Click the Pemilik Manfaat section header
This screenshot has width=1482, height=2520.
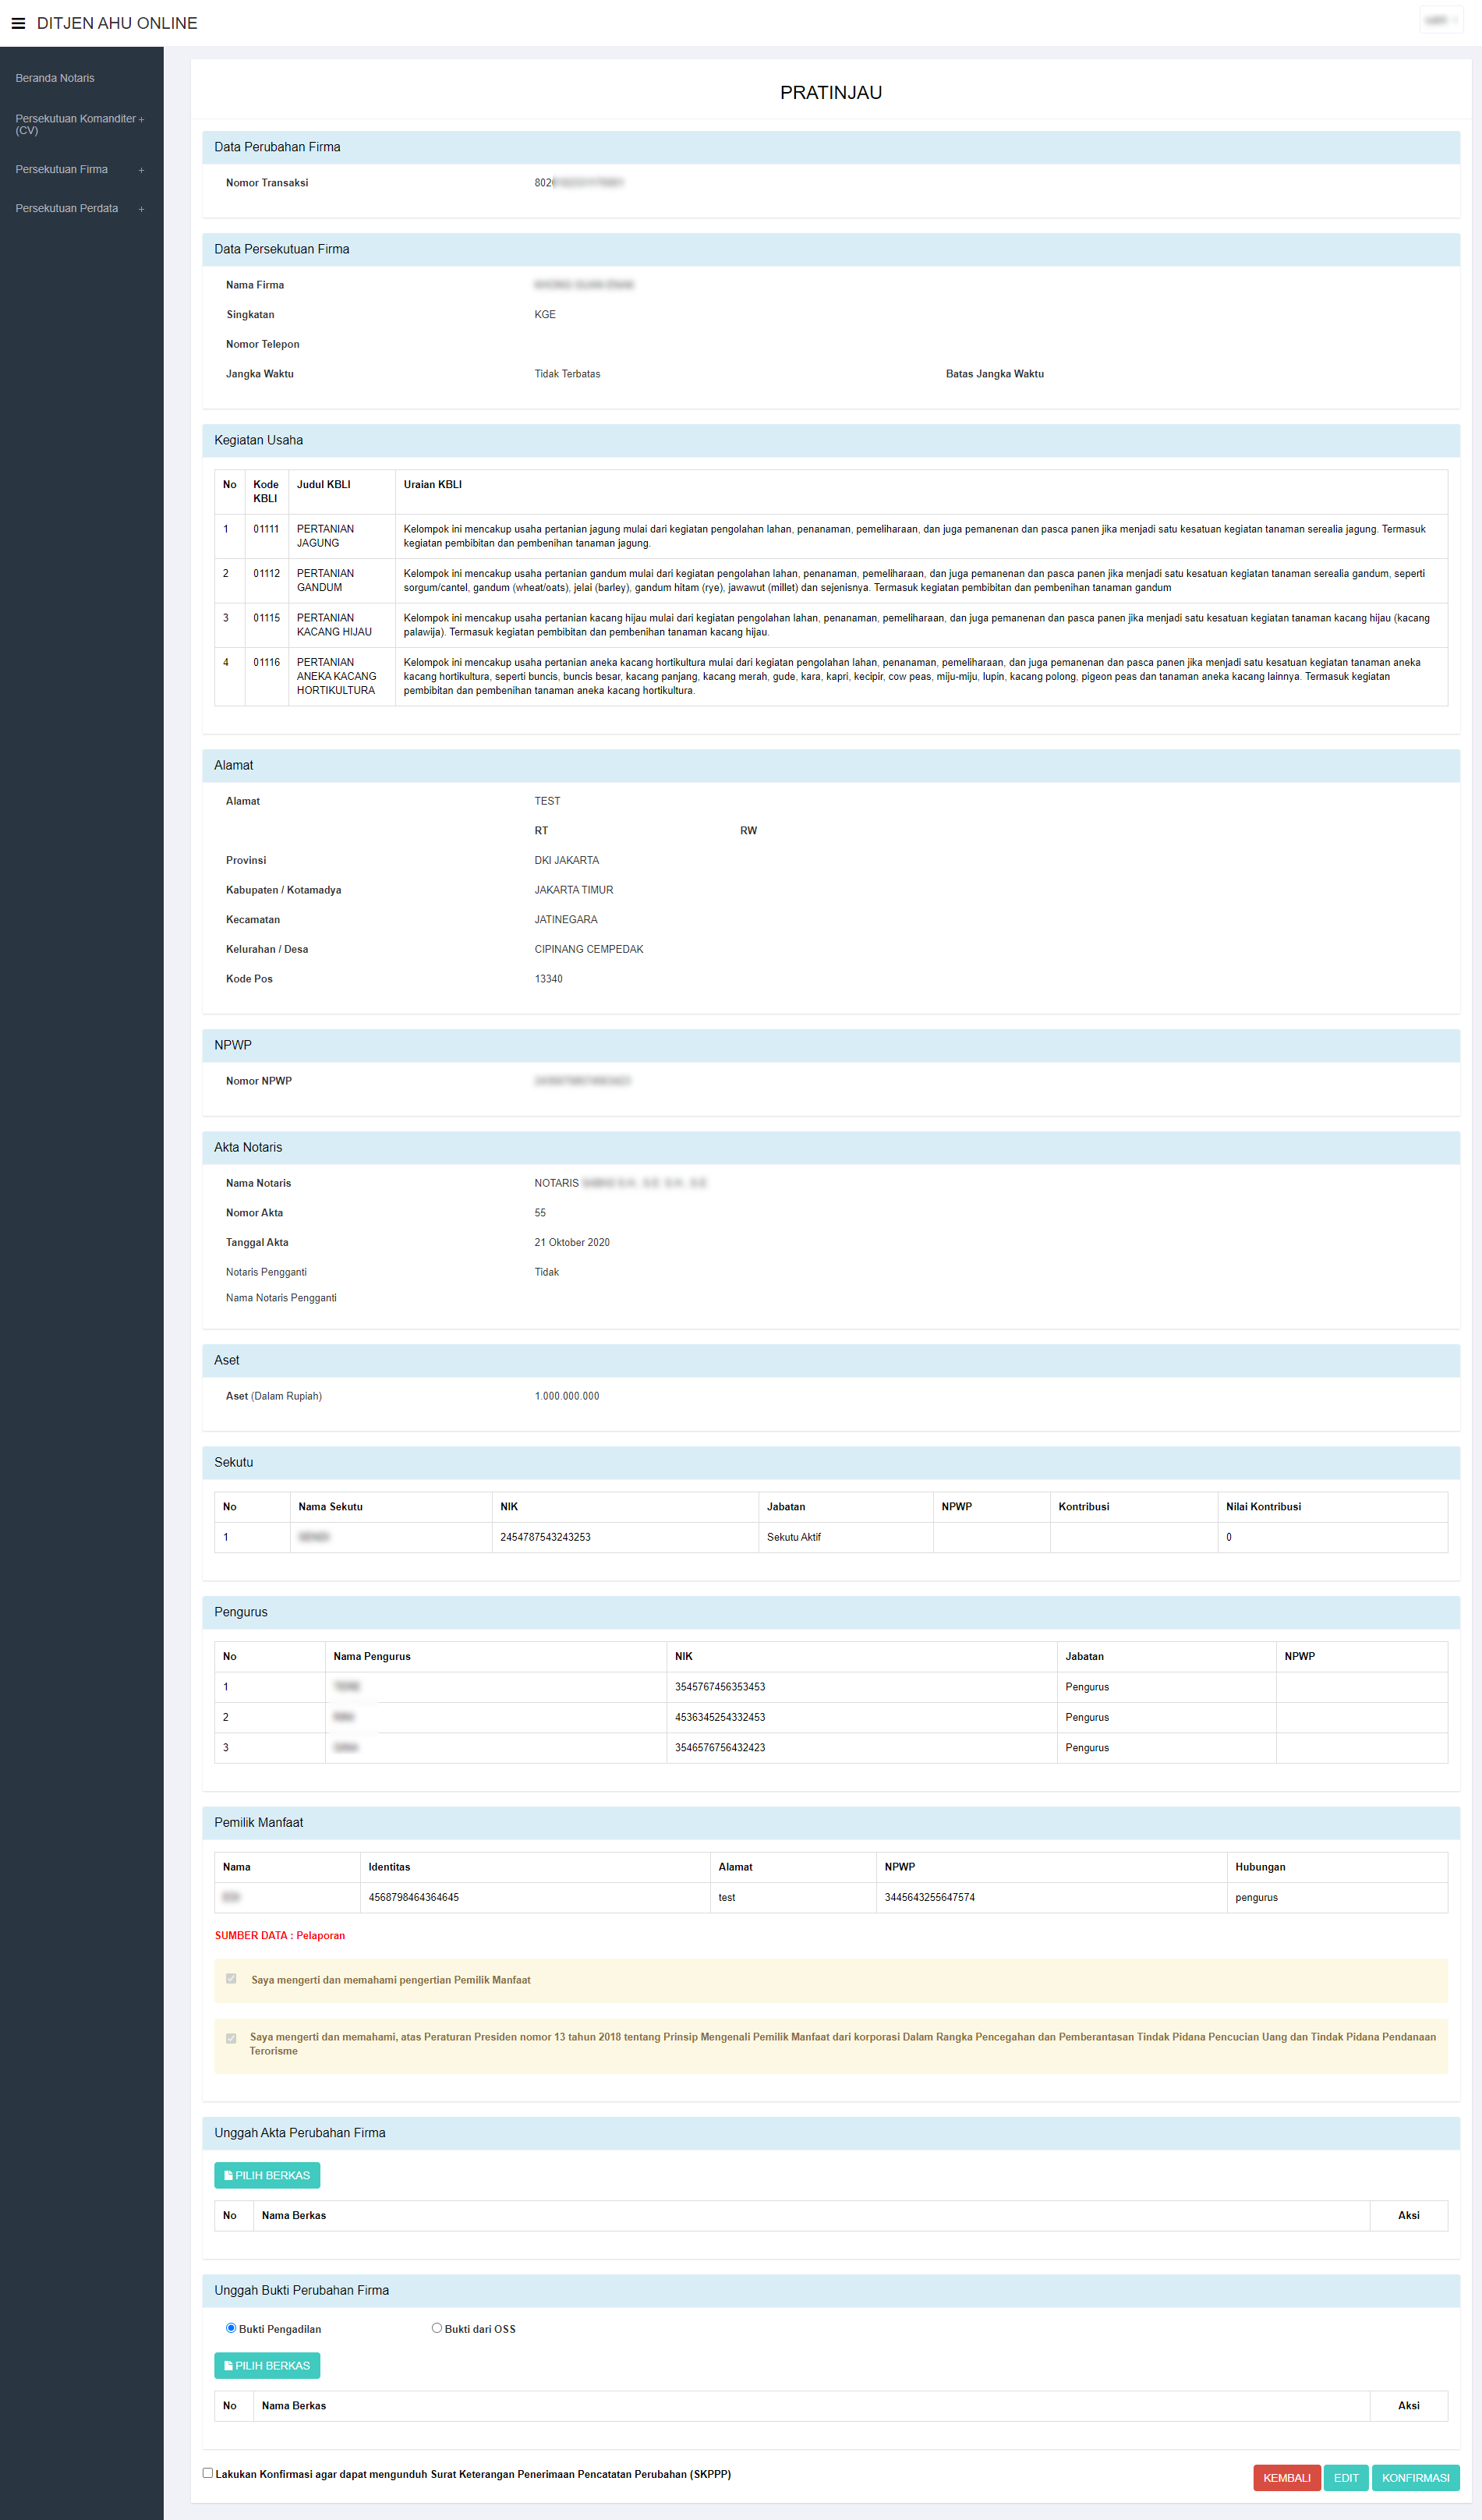(x=258, y=1822)
